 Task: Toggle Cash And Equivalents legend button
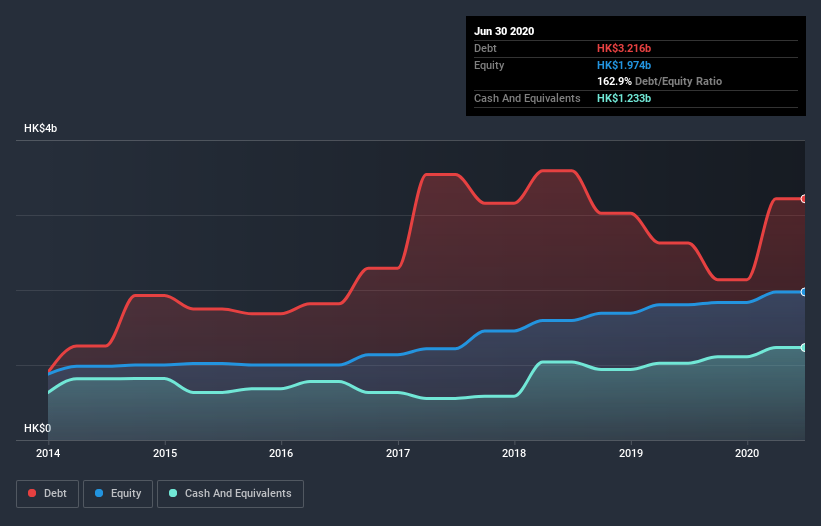pyautogui.click(x=230, y=494)
